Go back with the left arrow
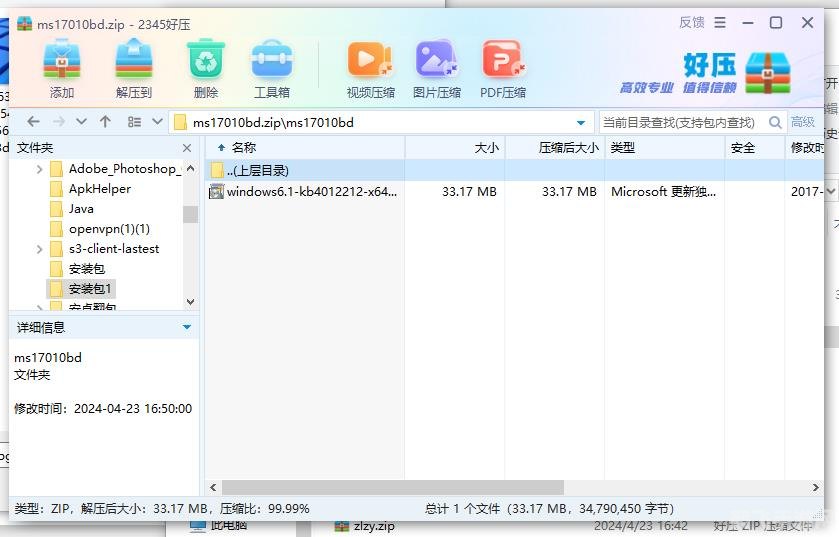Image resolution: width=839 pixels, height=537 pixels. coord(33,122)
